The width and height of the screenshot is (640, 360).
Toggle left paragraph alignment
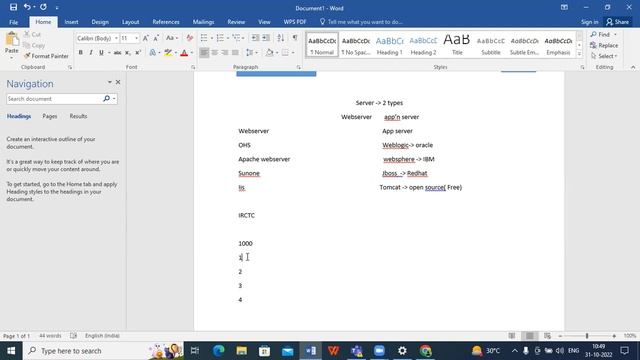[204, 53]
